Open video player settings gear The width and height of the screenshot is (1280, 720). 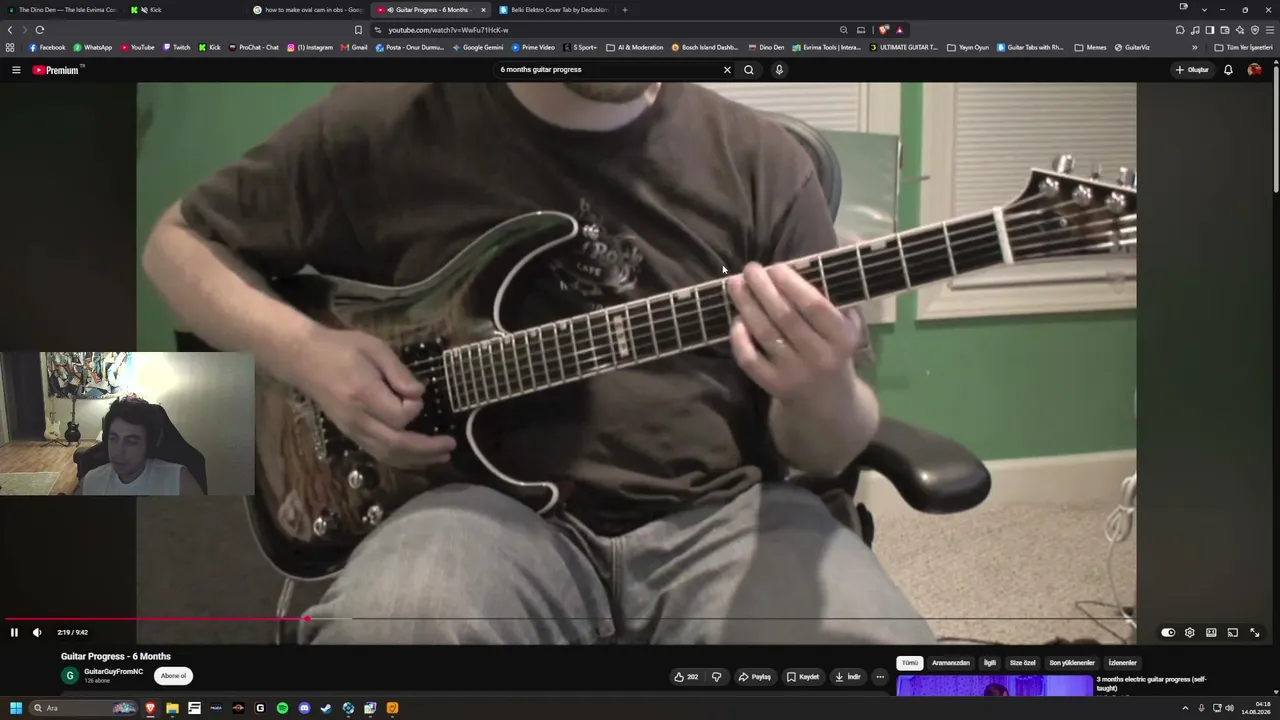click(x=1189, y=632)
